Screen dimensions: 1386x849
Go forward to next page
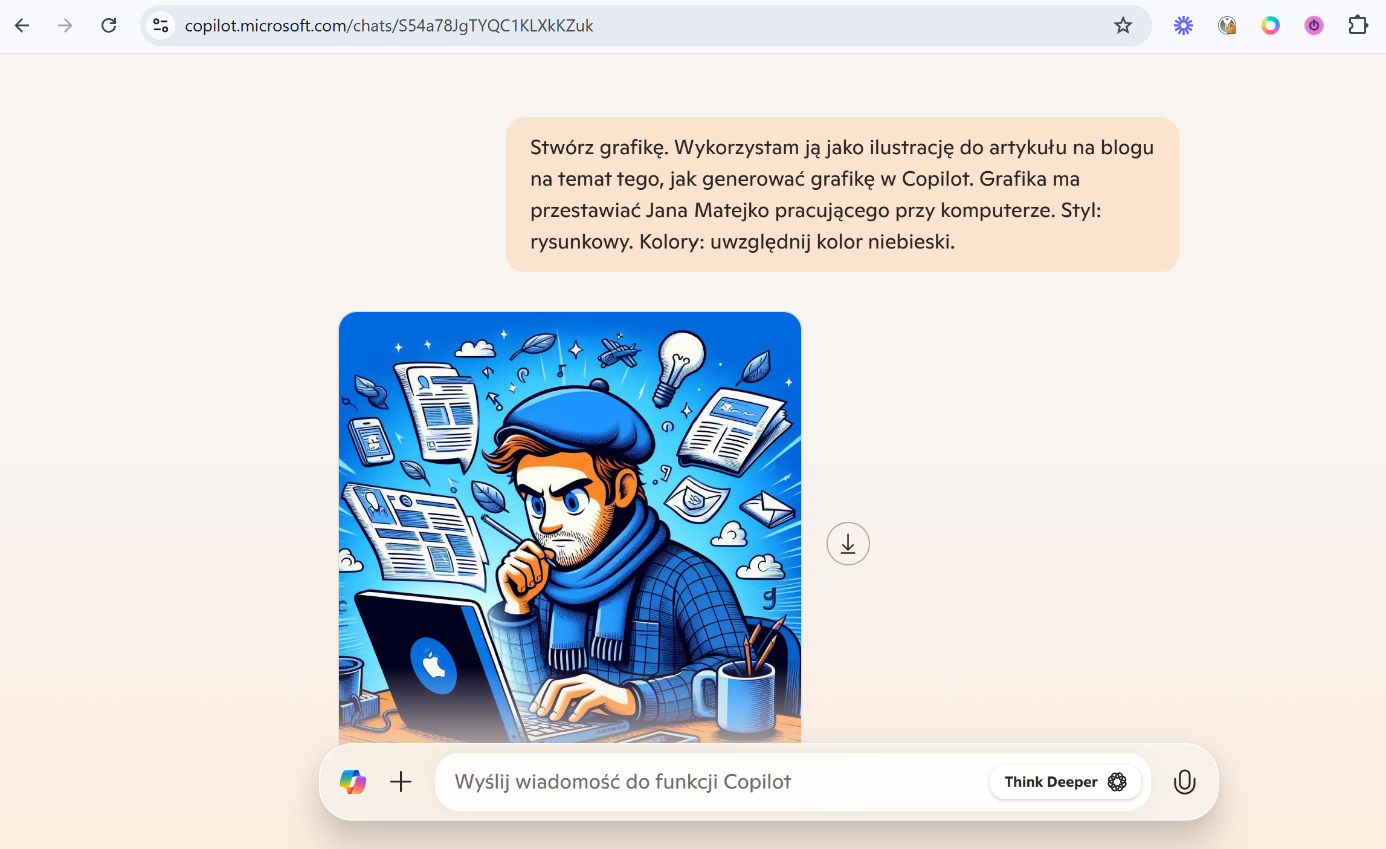65,26
